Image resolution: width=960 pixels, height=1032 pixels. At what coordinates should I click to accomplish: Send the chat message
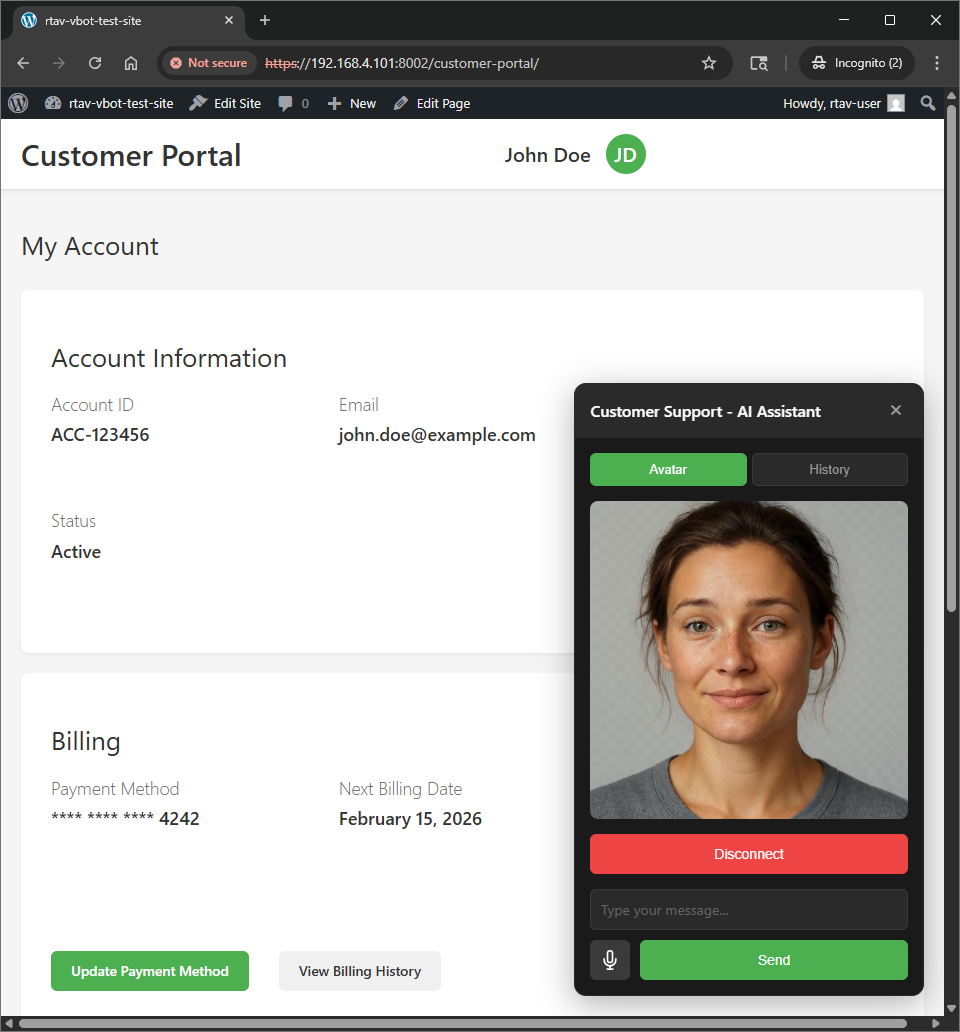coord(773,960)
